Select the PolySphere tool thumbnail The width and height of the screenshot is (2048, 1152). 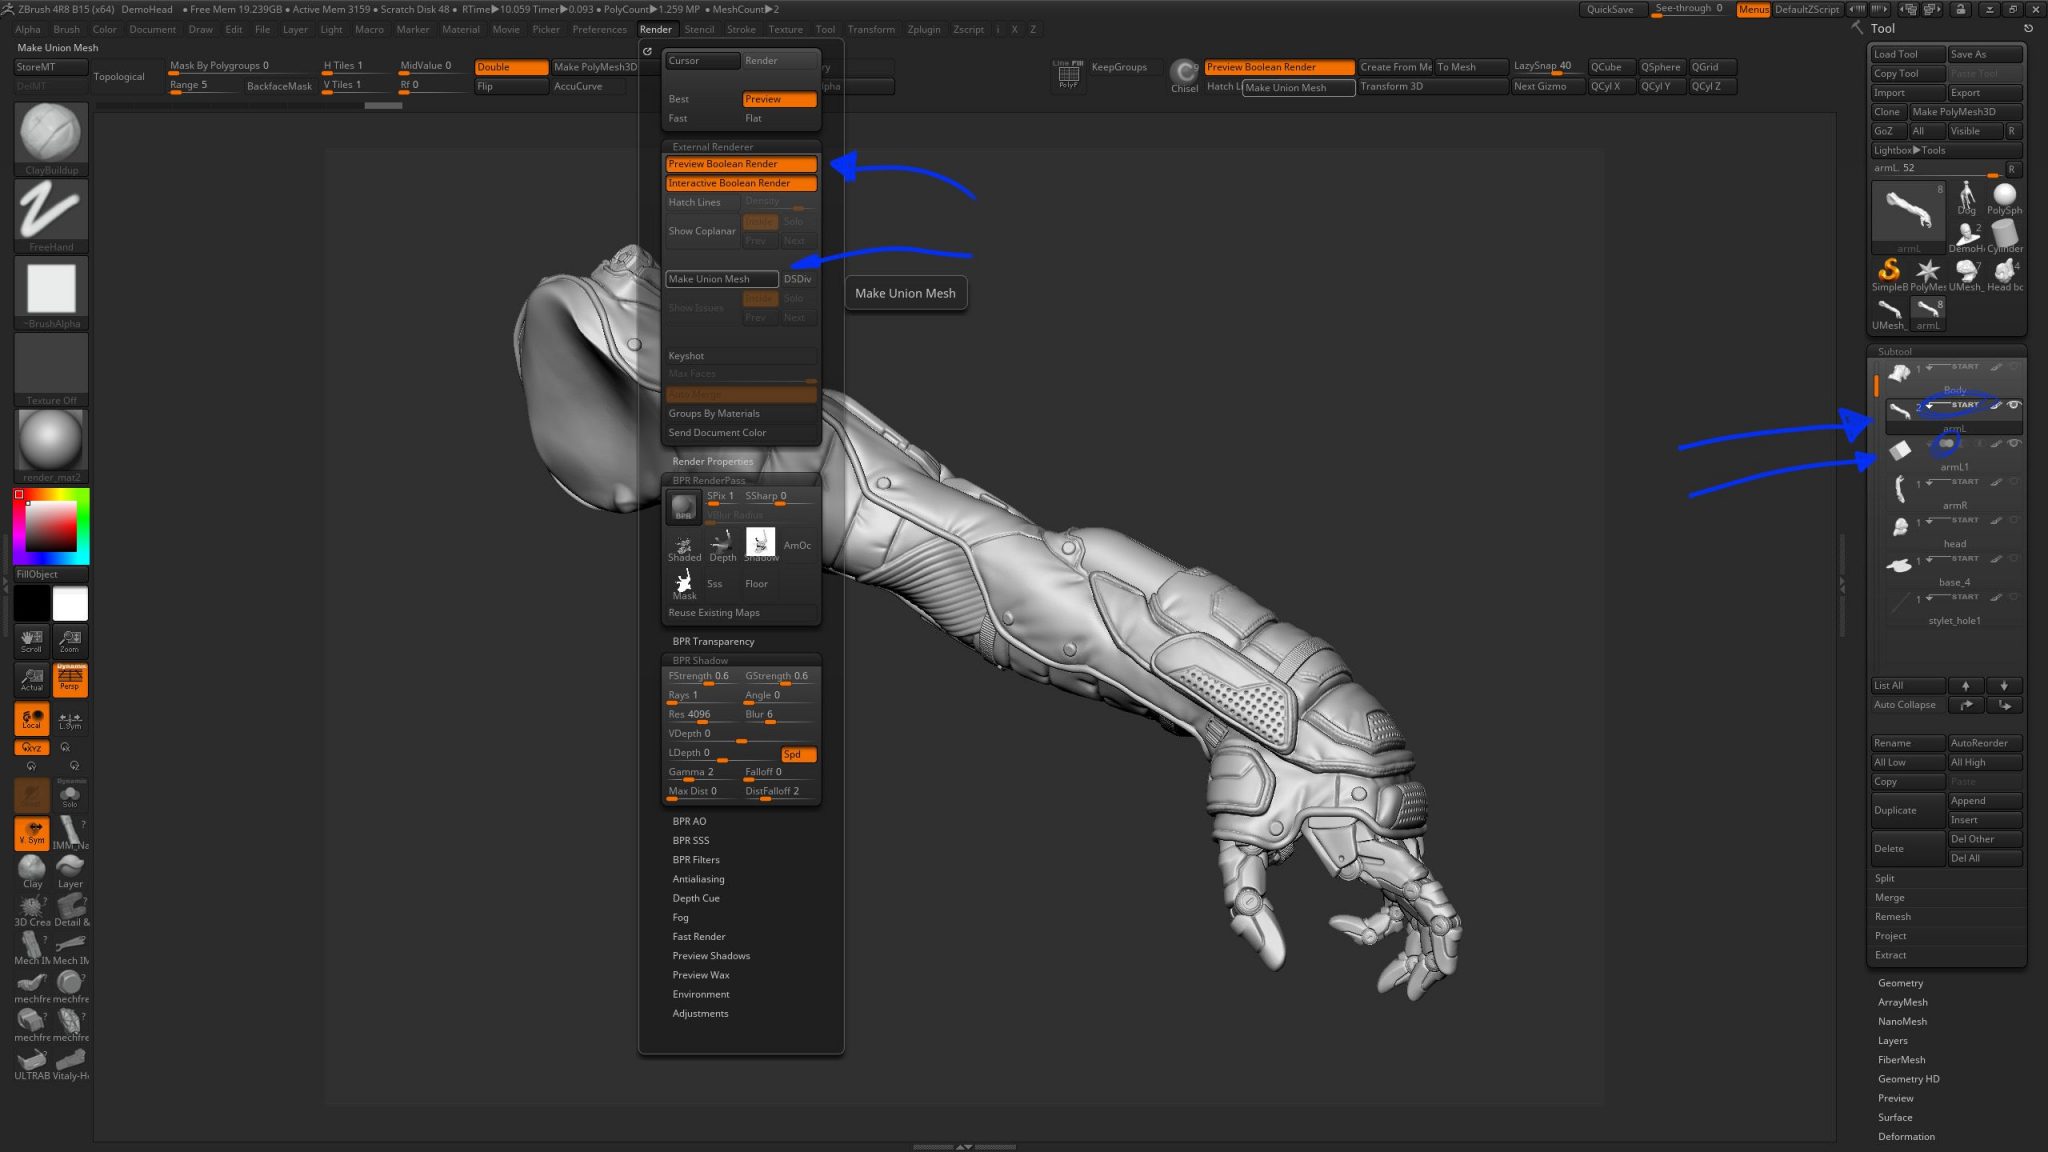pyautogui.click(x=2004, y=196)
